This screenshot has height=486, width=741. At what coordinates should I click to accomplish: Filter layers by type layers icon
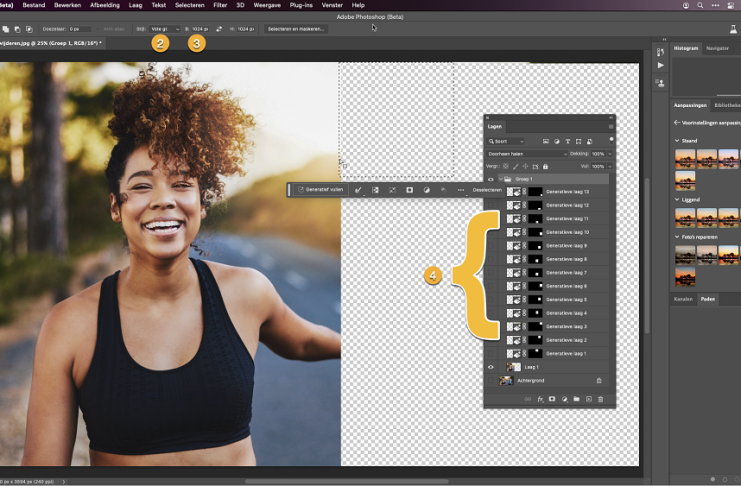click(x=568, y=141)
